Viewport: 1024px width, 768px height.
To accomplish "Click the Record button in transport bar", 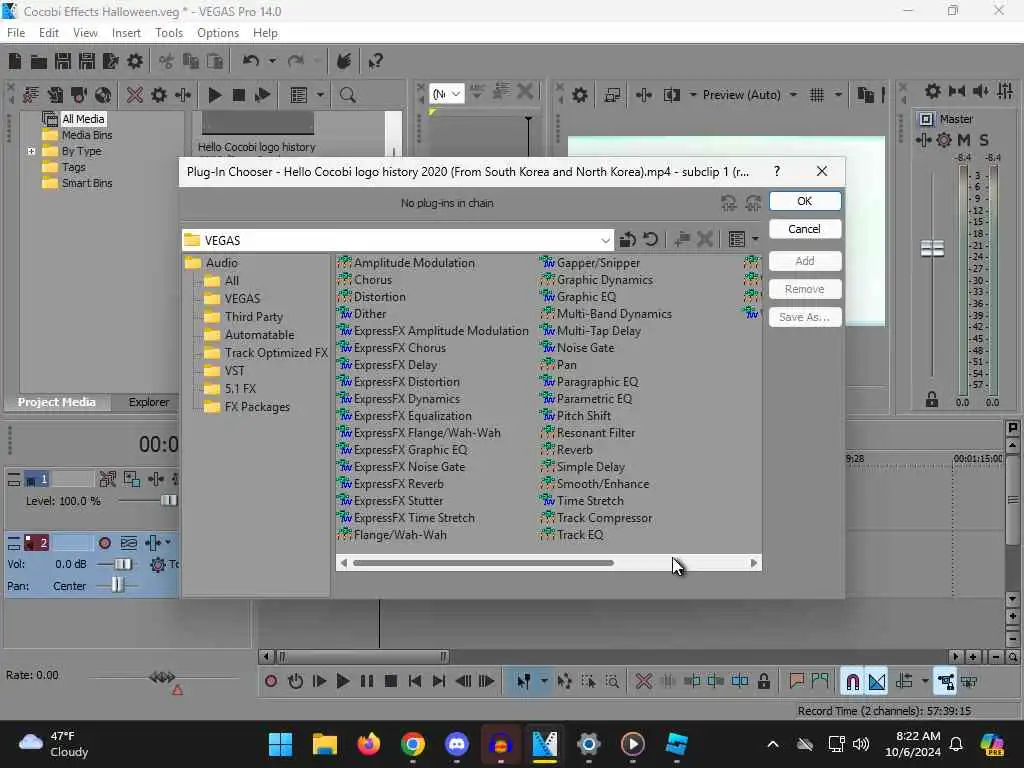I will 270,681.
